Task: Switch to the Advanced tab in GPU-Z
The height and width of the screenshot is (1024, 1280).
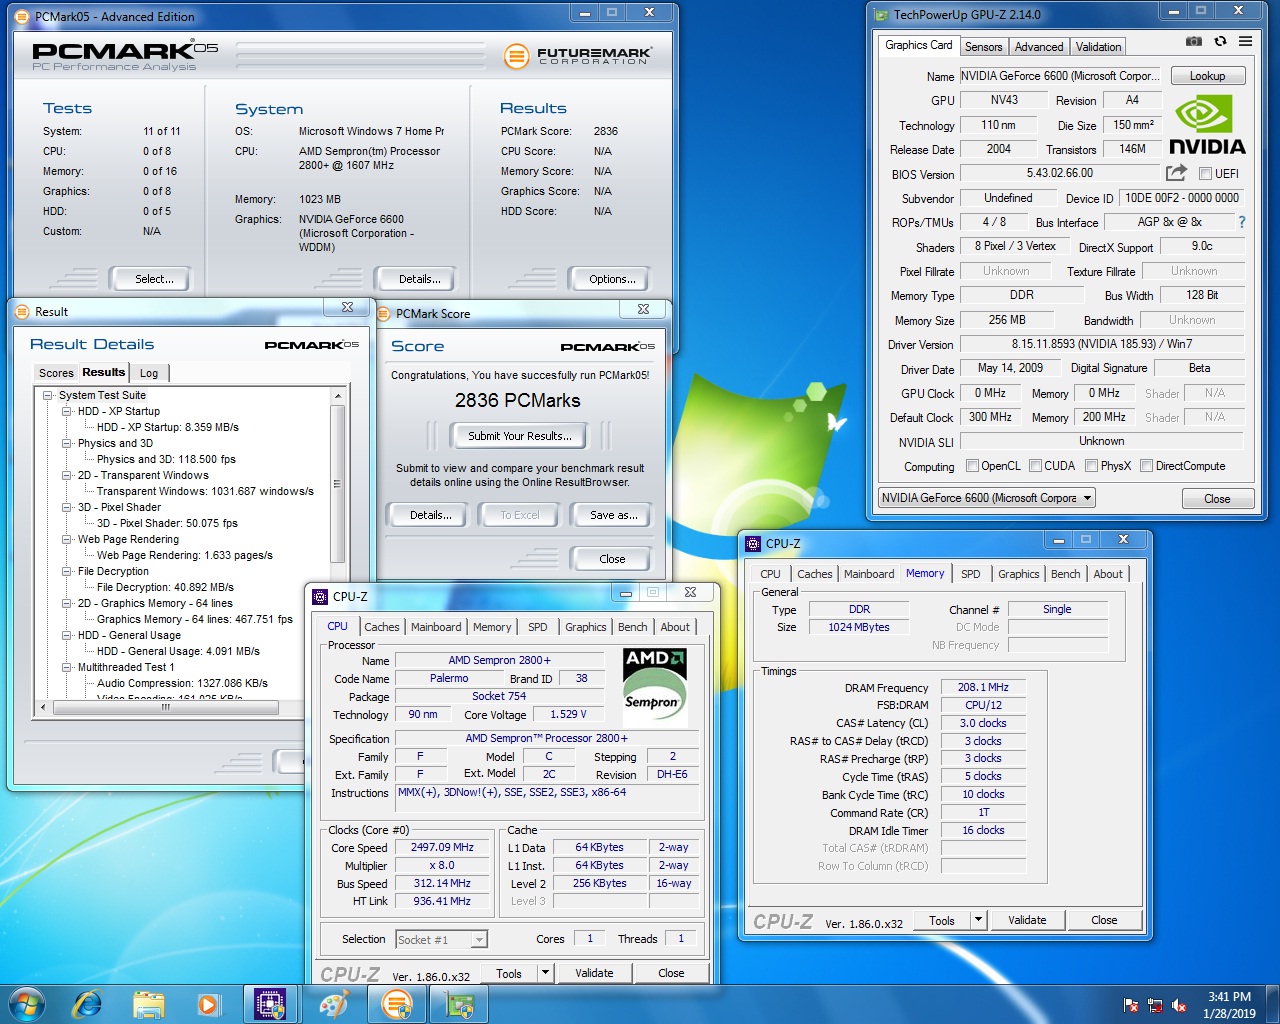Action: click(1039, 47)
